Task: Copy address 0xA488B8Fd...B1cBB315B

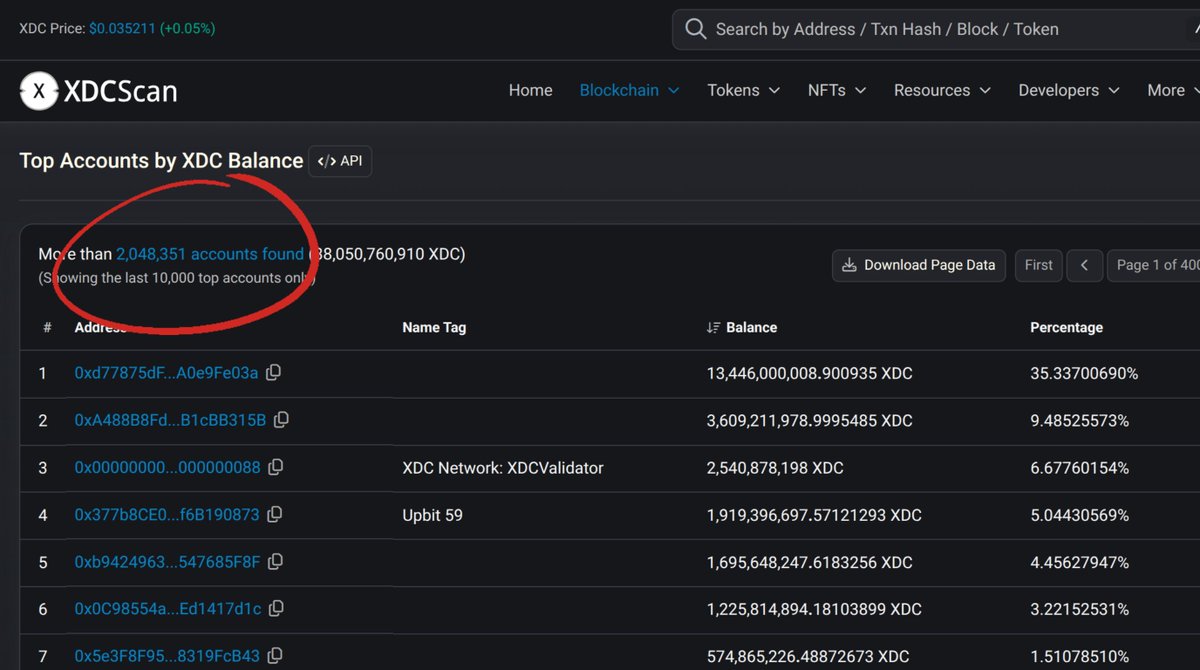Action: 281,420
